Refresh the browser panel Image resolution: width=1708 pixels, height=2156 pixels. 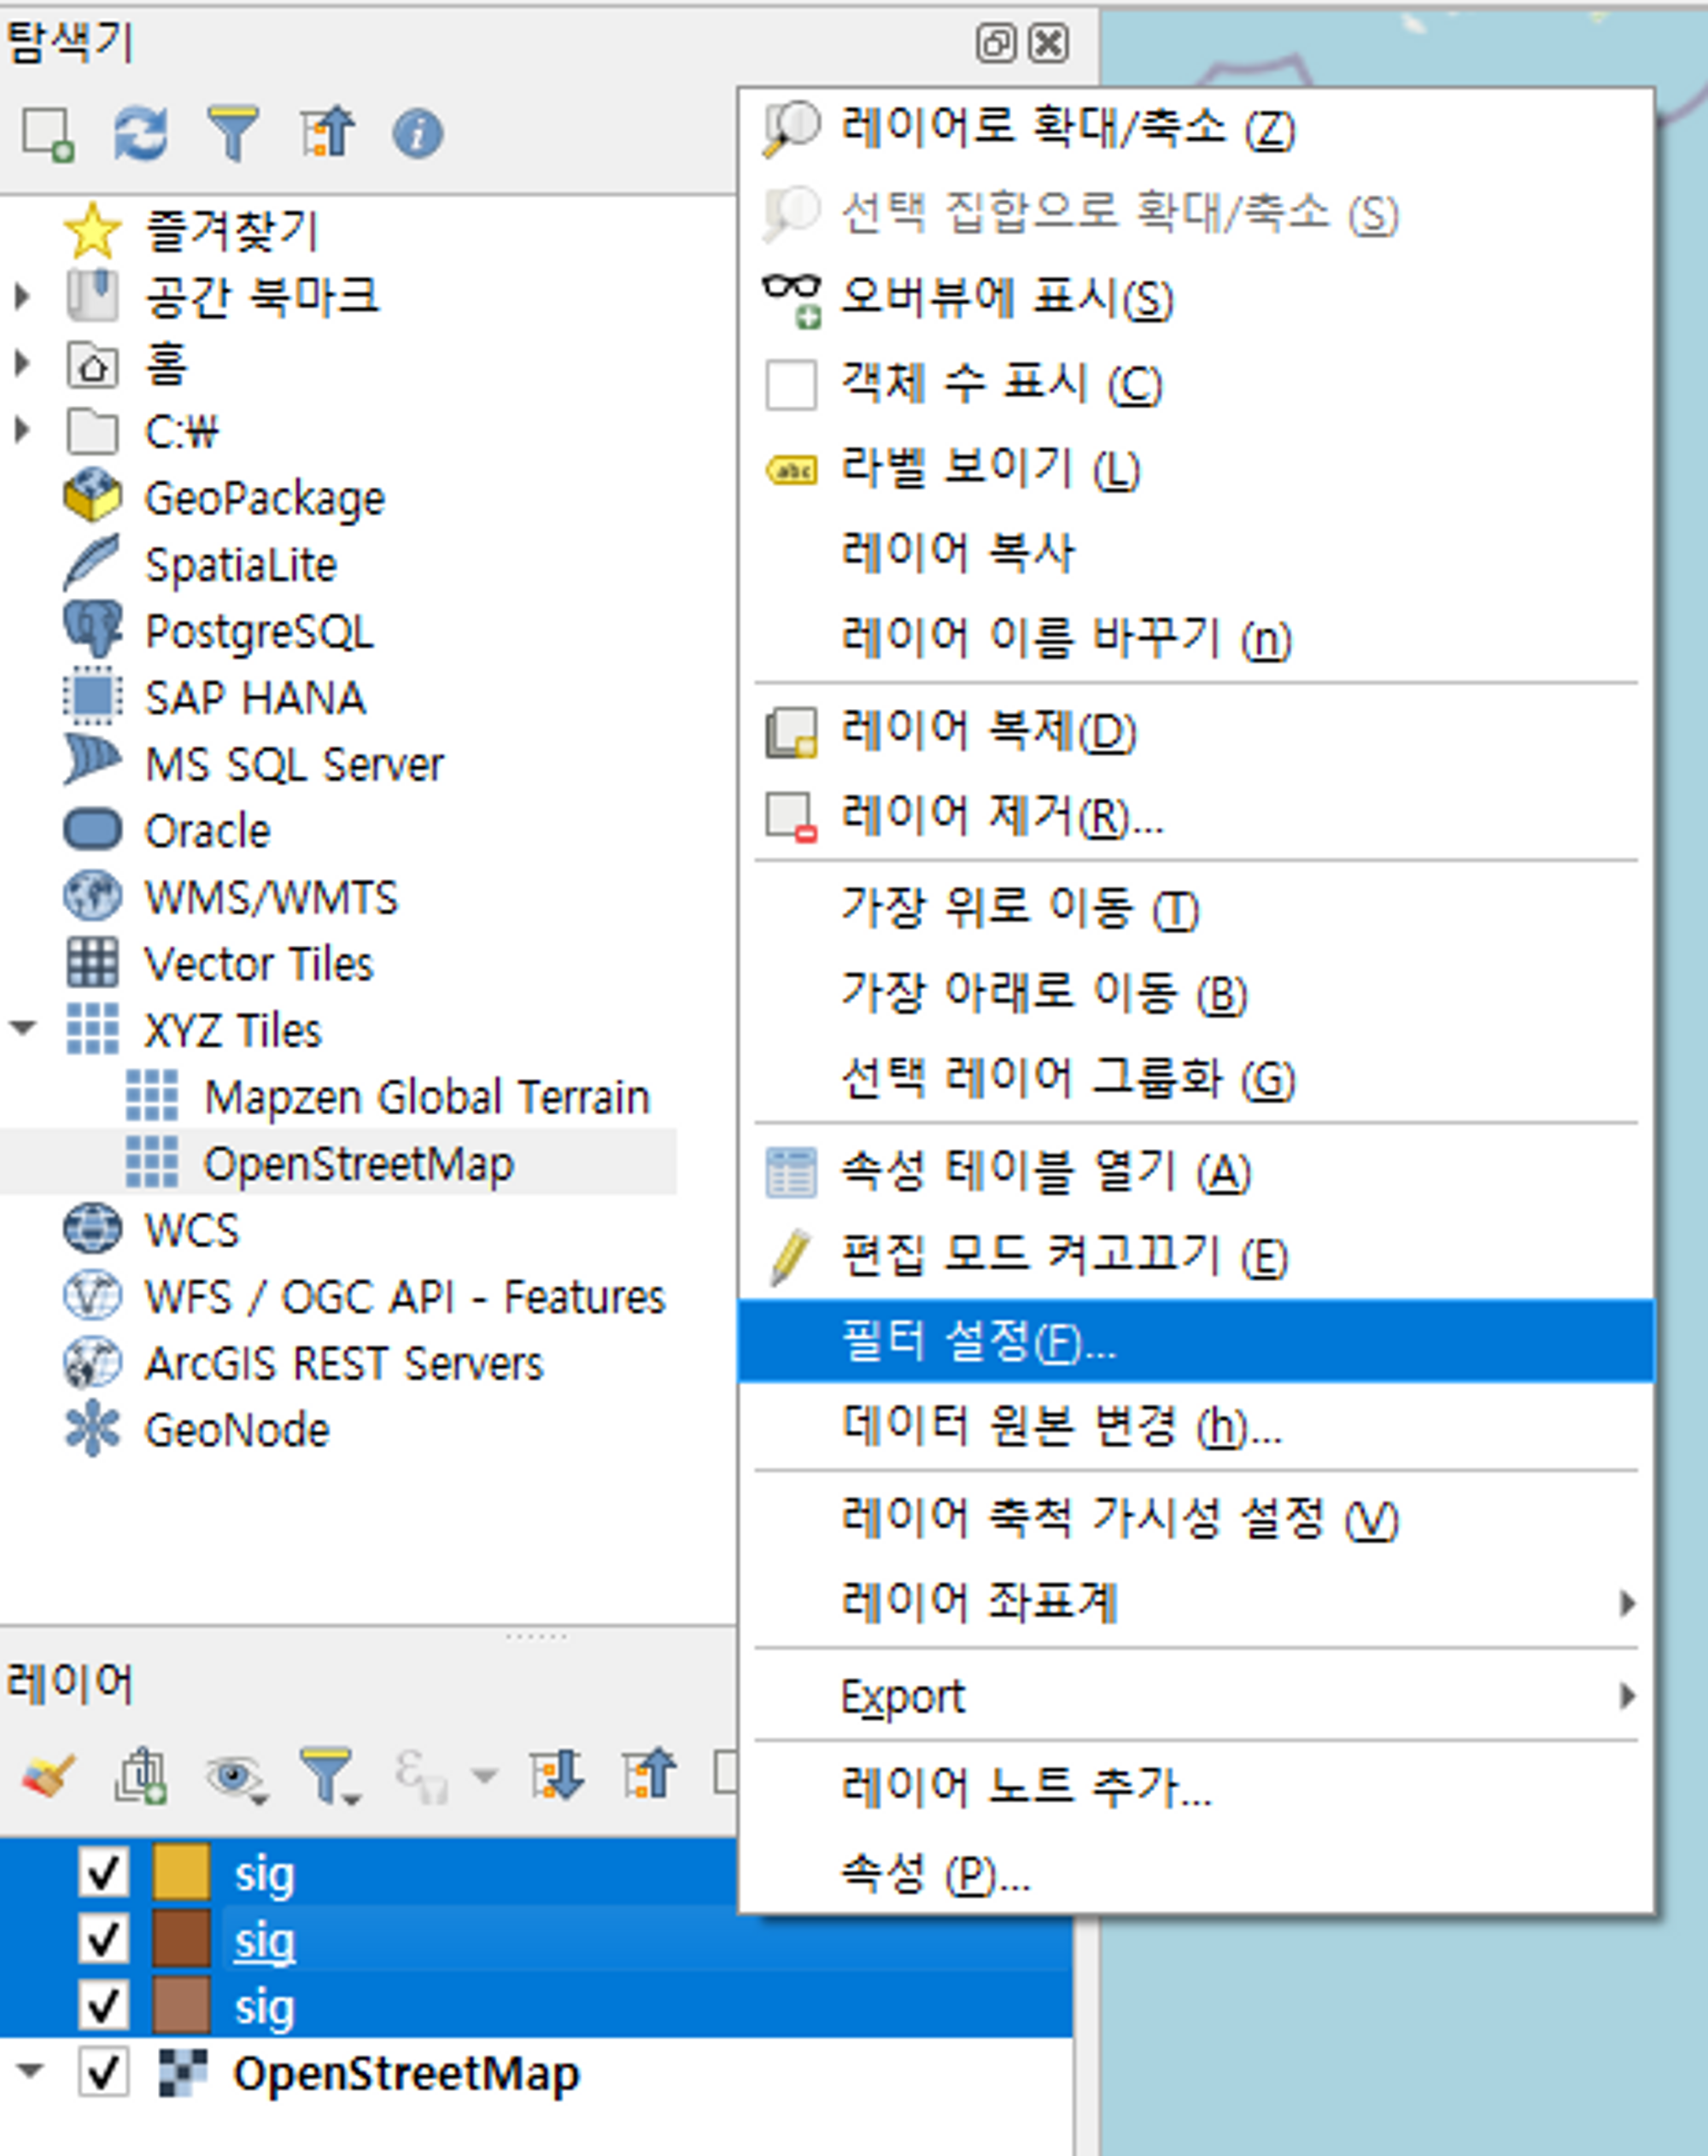pyautogui.click(x=140, y=133)
